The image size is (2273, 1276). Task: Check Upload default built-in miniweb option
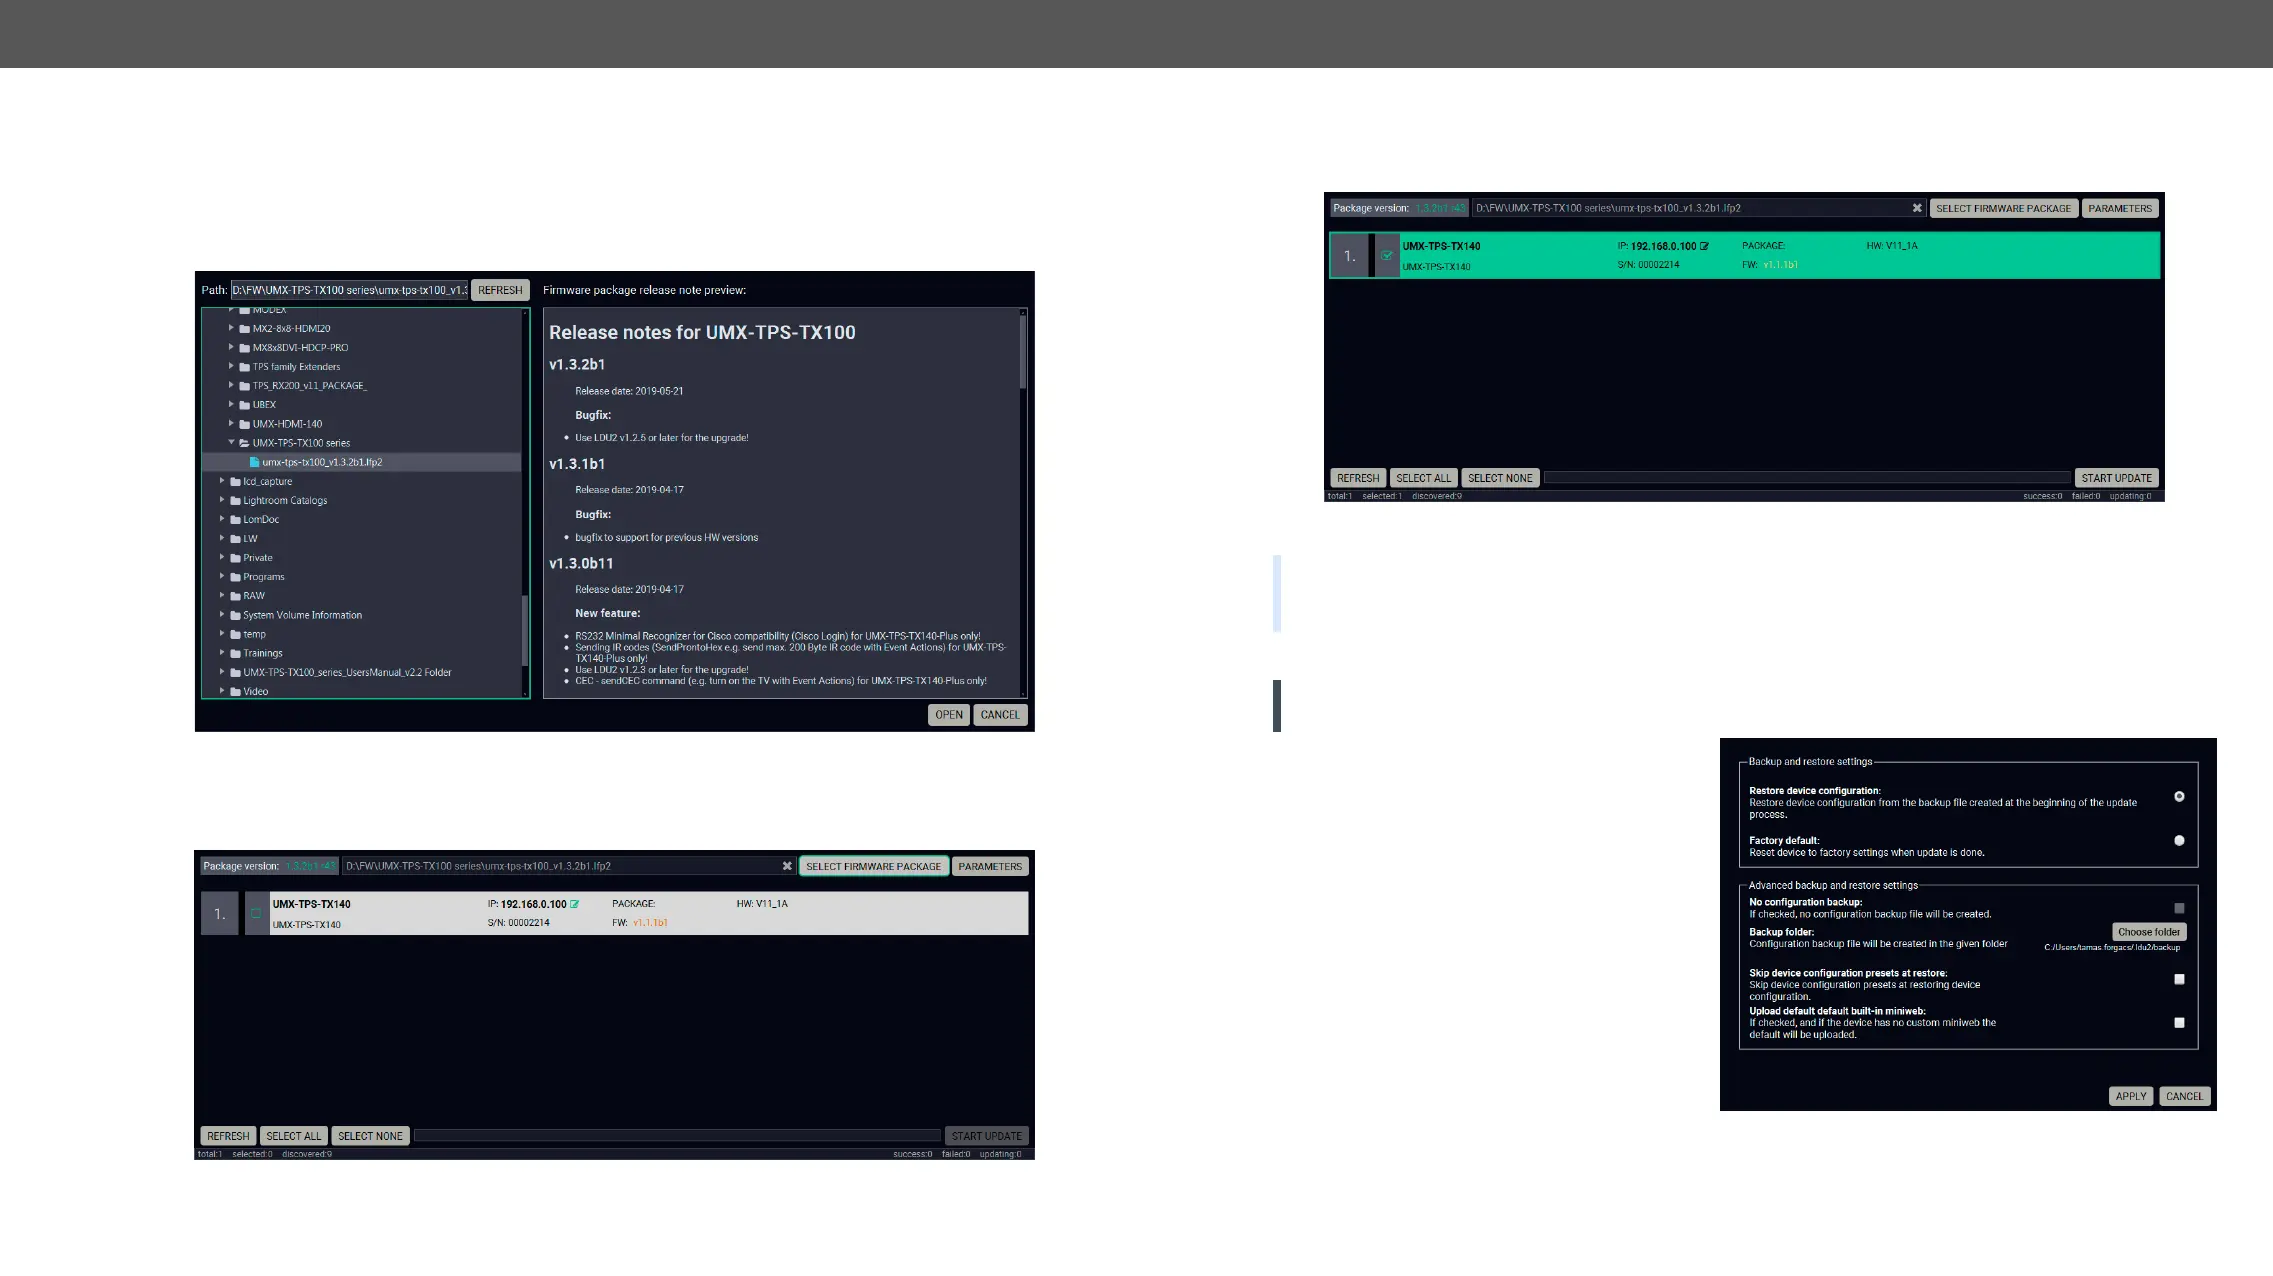[2179, 1022]
